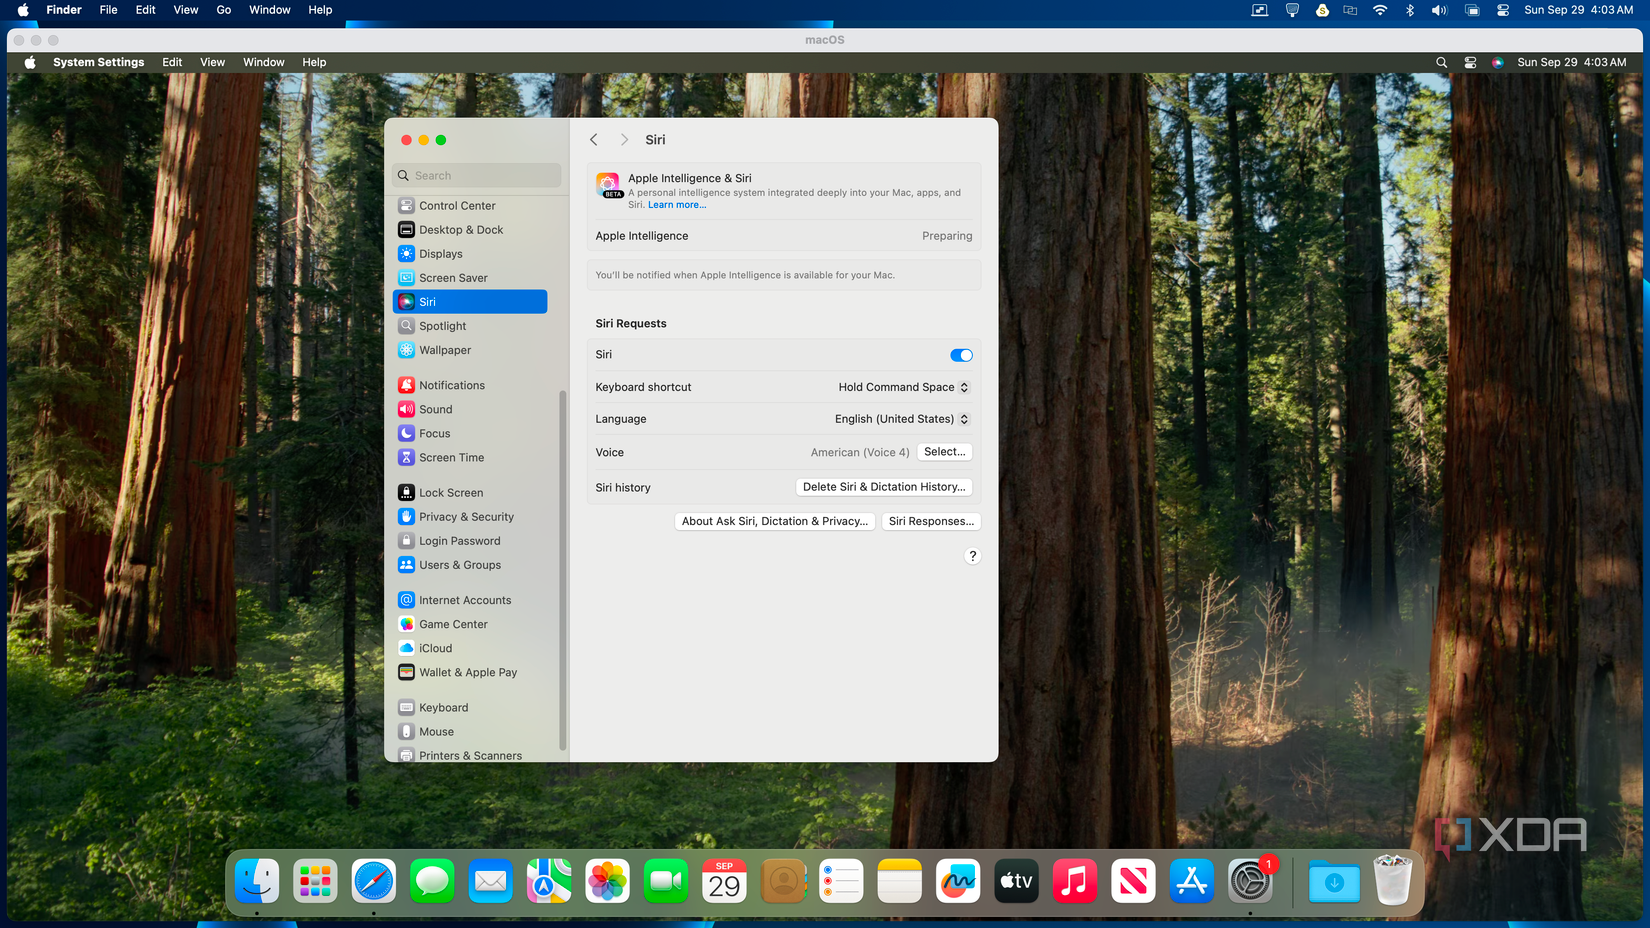Open the Music app in Dock
The width and height of the screenshot is (1650, 928).
pos(1075,881)
